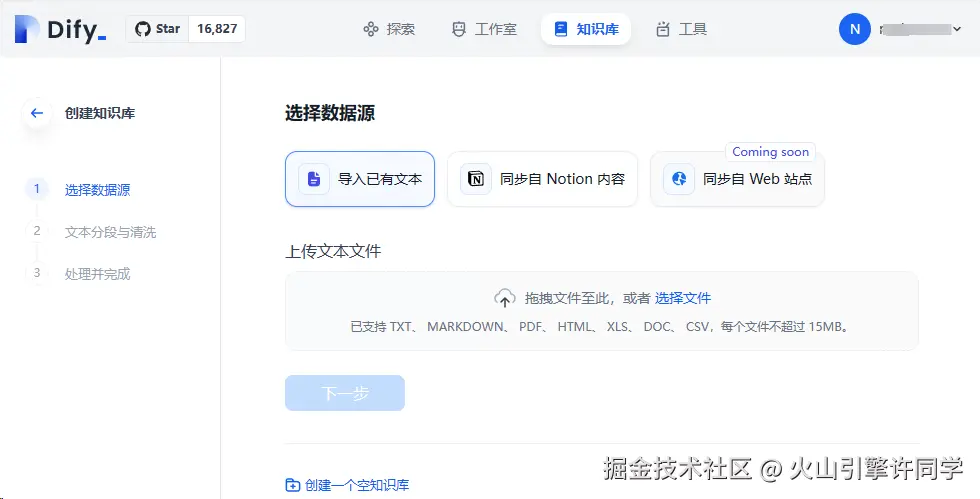Open the 工具 tab

coord(681,29)
